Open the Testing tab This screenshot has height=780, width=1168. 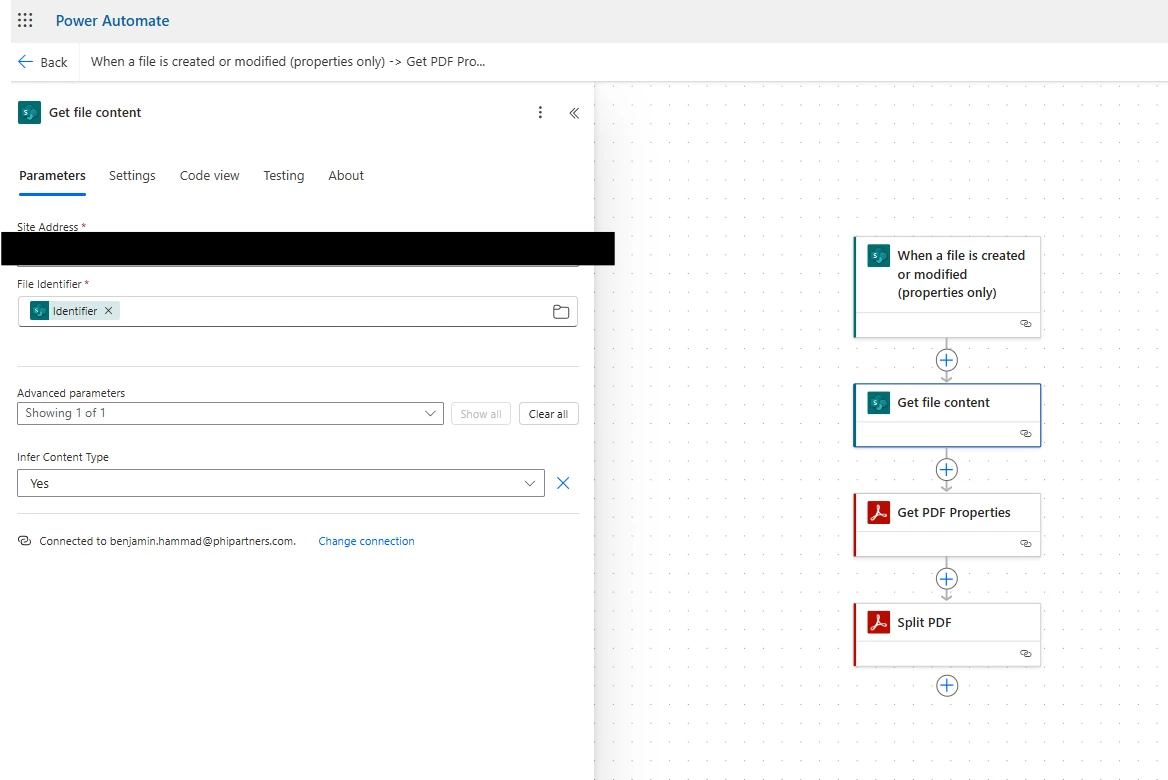point(284,176)
